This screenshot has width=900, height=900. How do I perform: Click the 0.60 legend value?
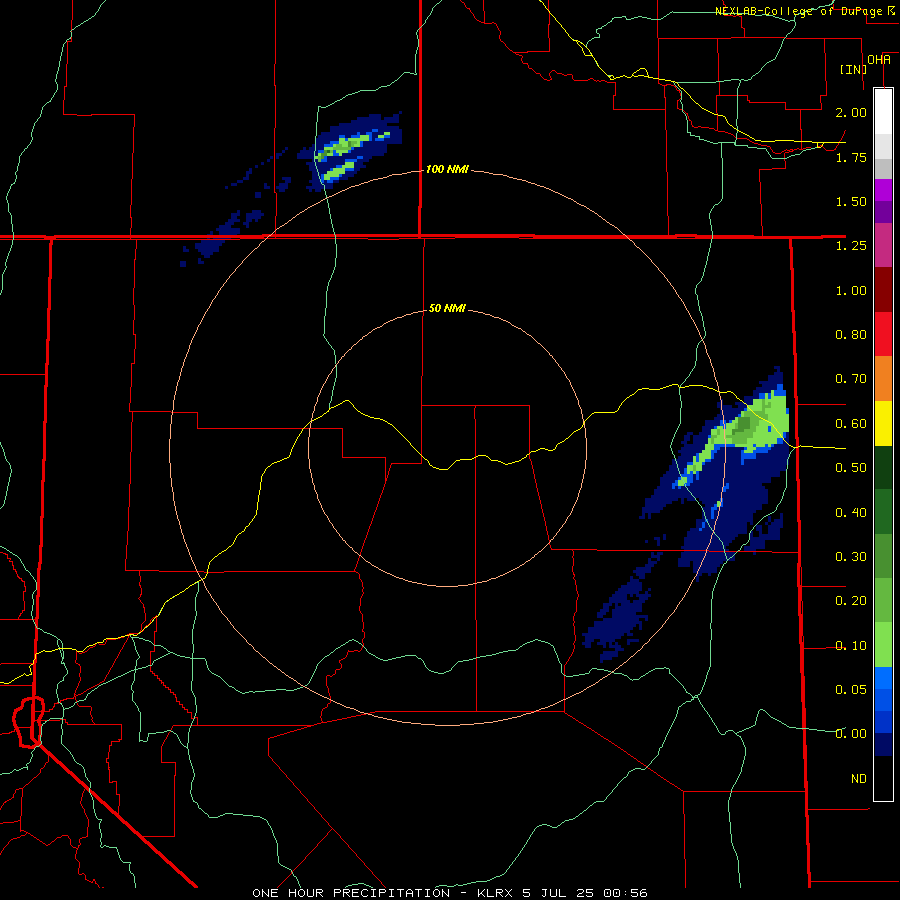pyautogui.click(x=851, y=424)
